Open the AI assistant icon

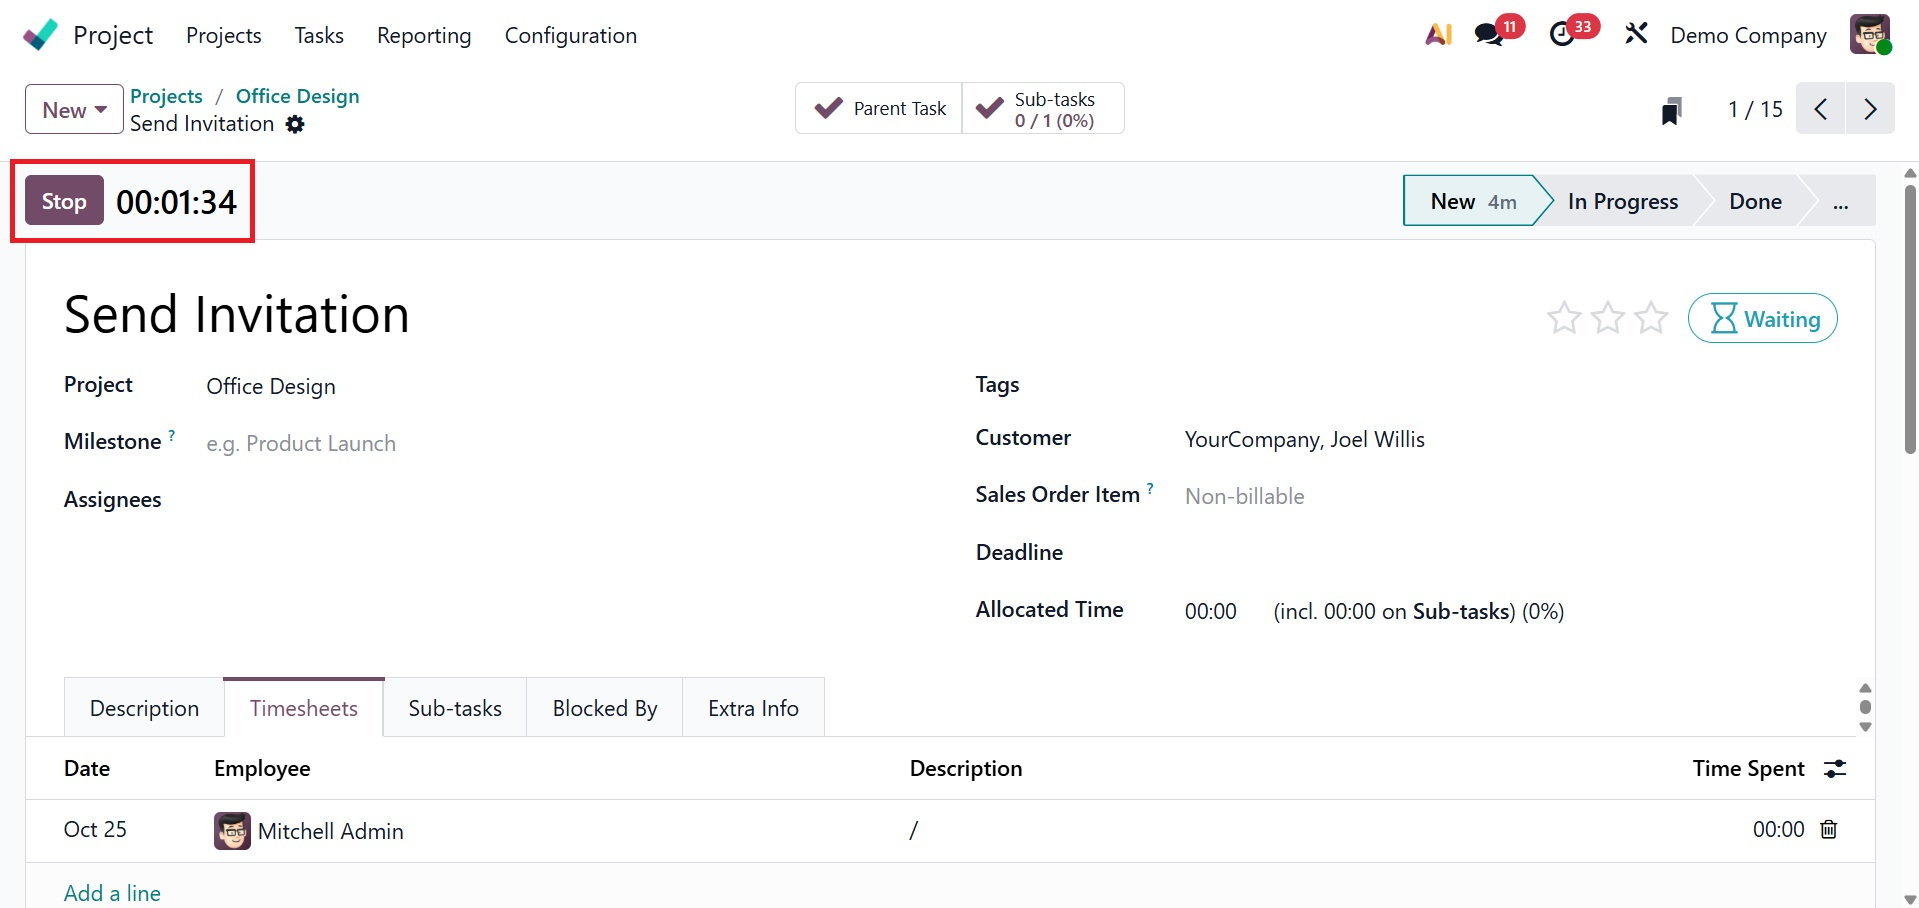tap(1438, 35)
